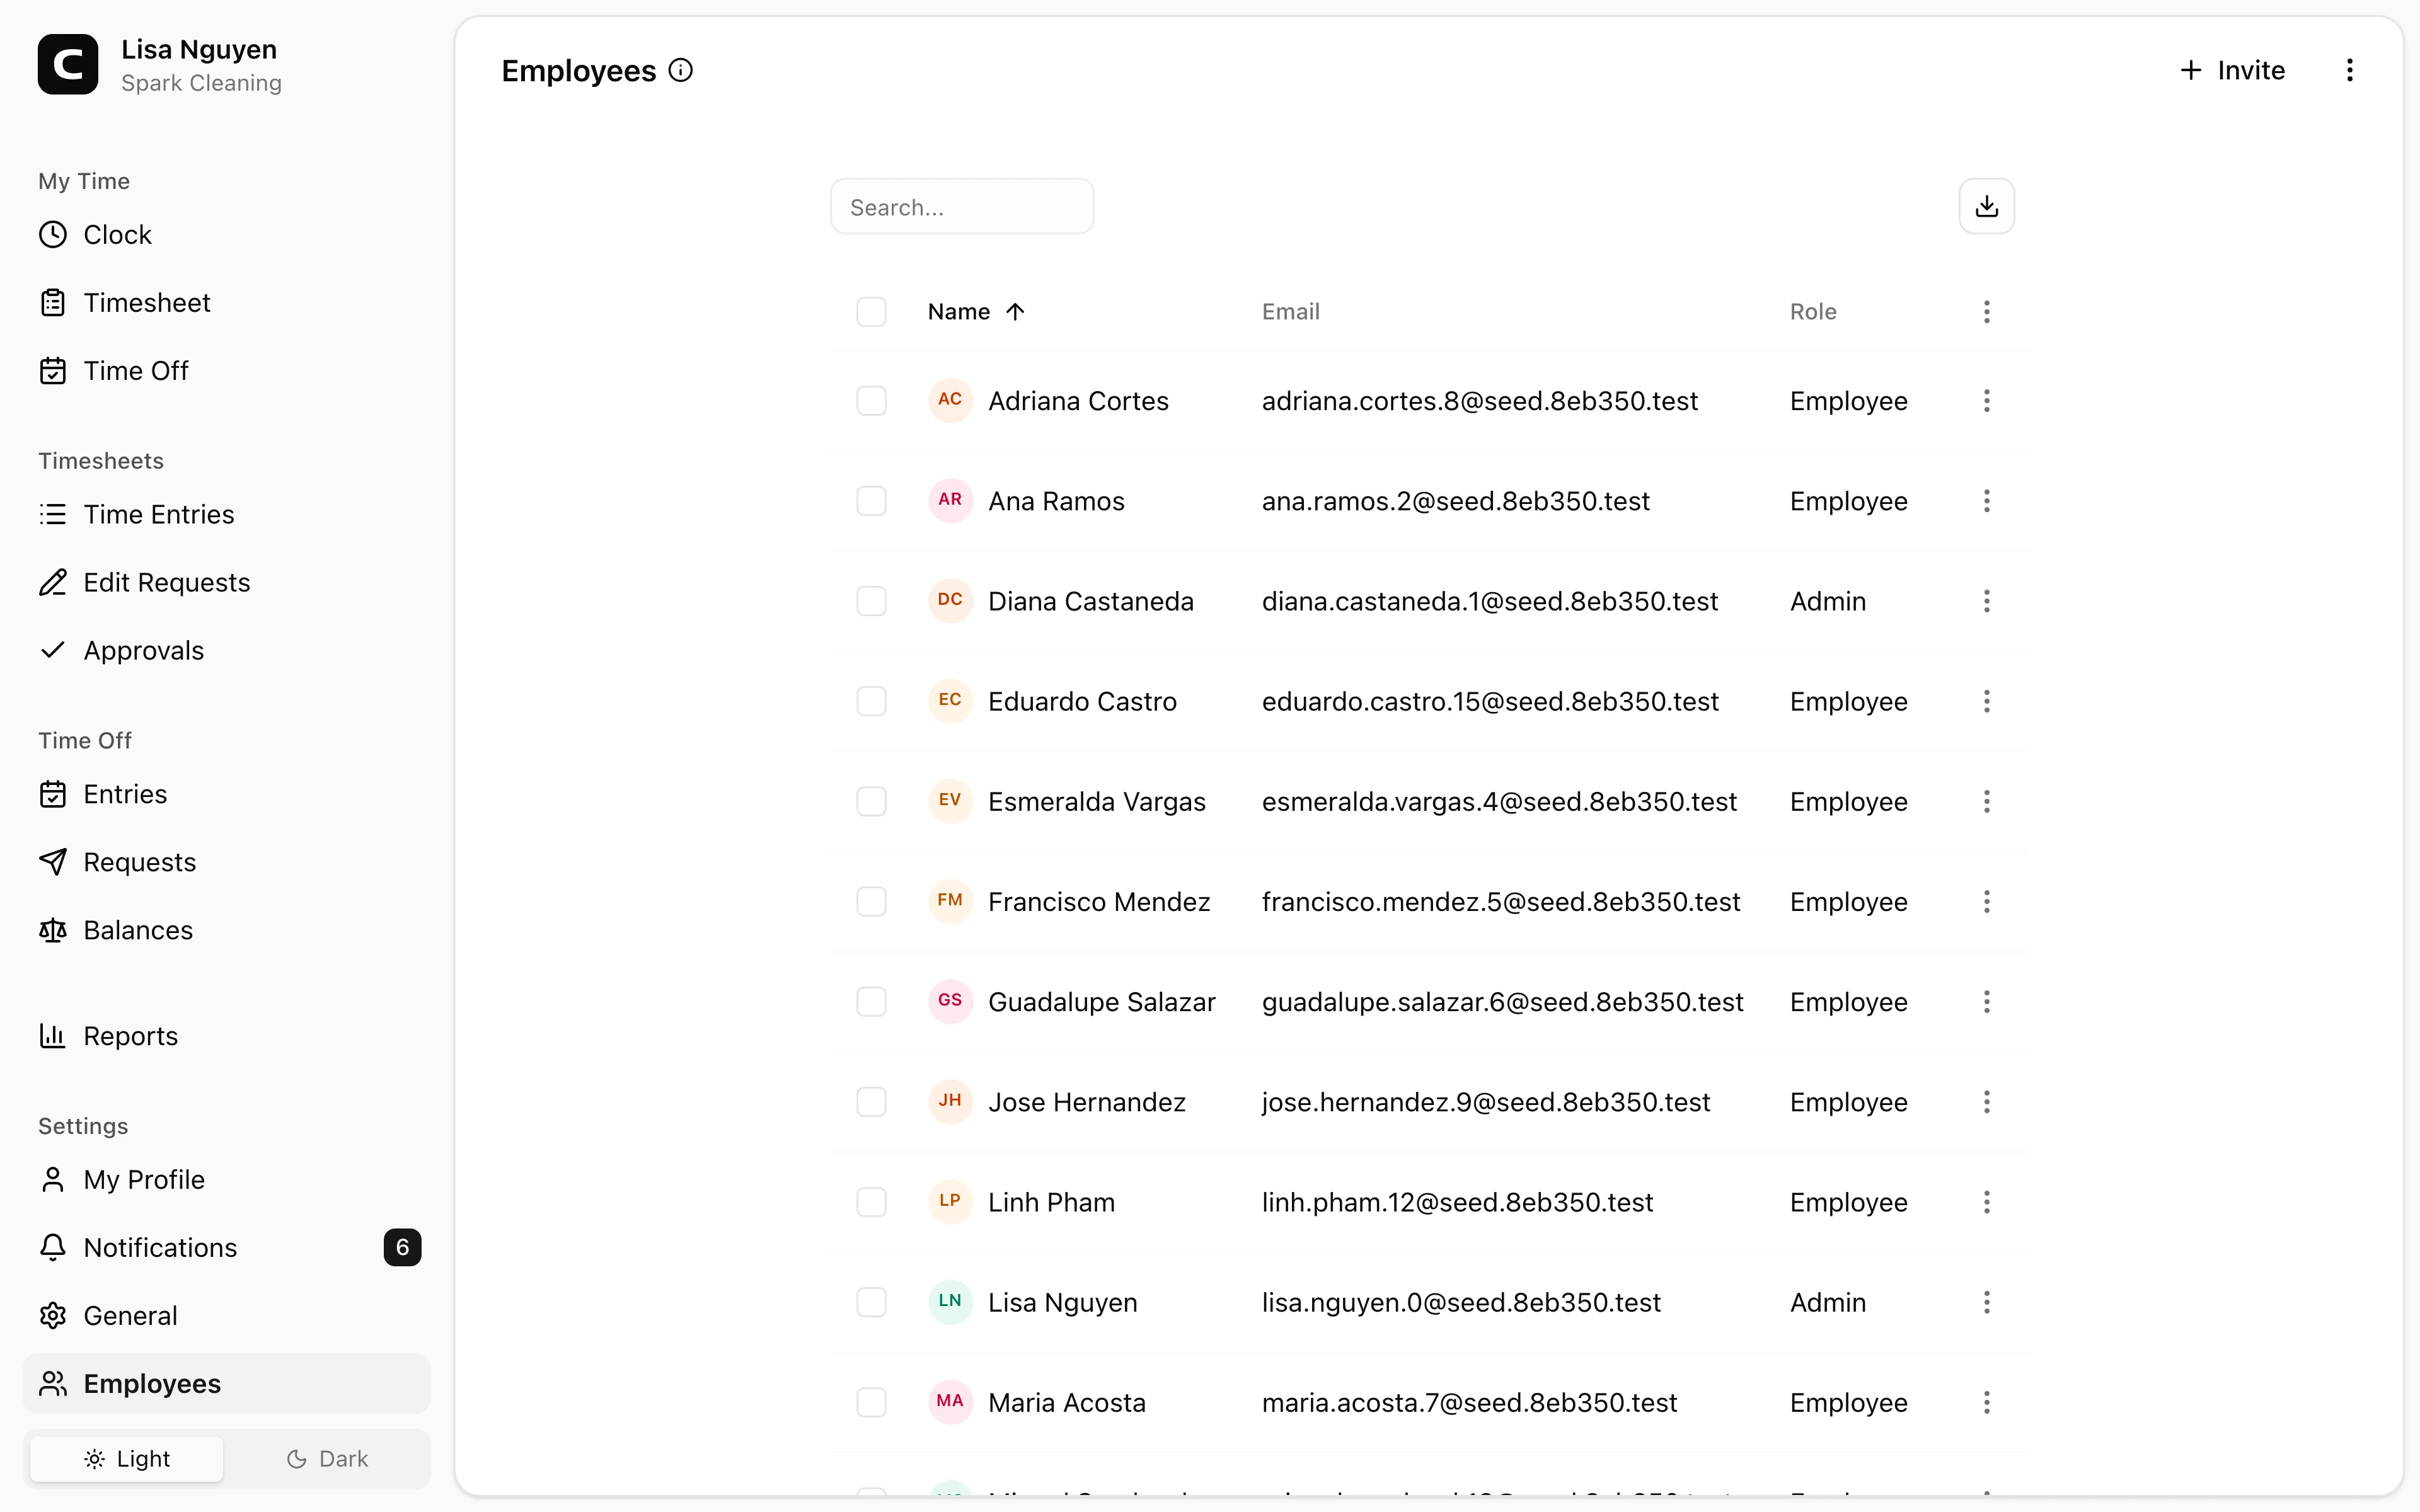
Task: Select the Guadalupe Salazar row checkbox
Action: [x=871, y=1001]
